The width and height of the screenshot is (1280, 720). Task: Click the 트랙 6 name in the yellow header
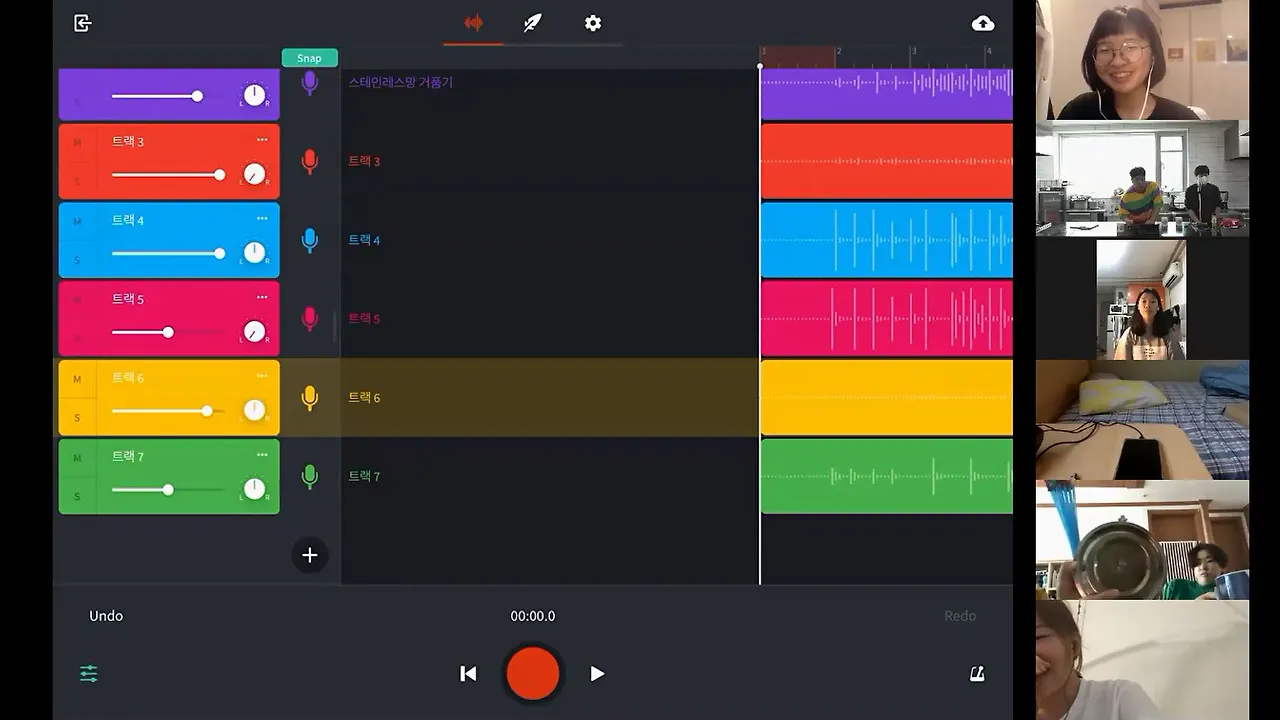(128, 378)
